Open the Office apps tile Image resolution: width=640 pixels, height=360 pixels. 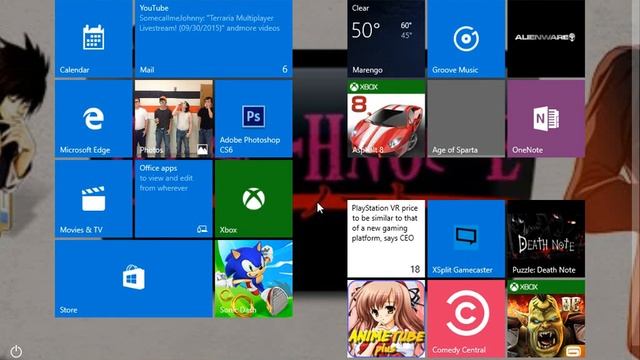173,198
